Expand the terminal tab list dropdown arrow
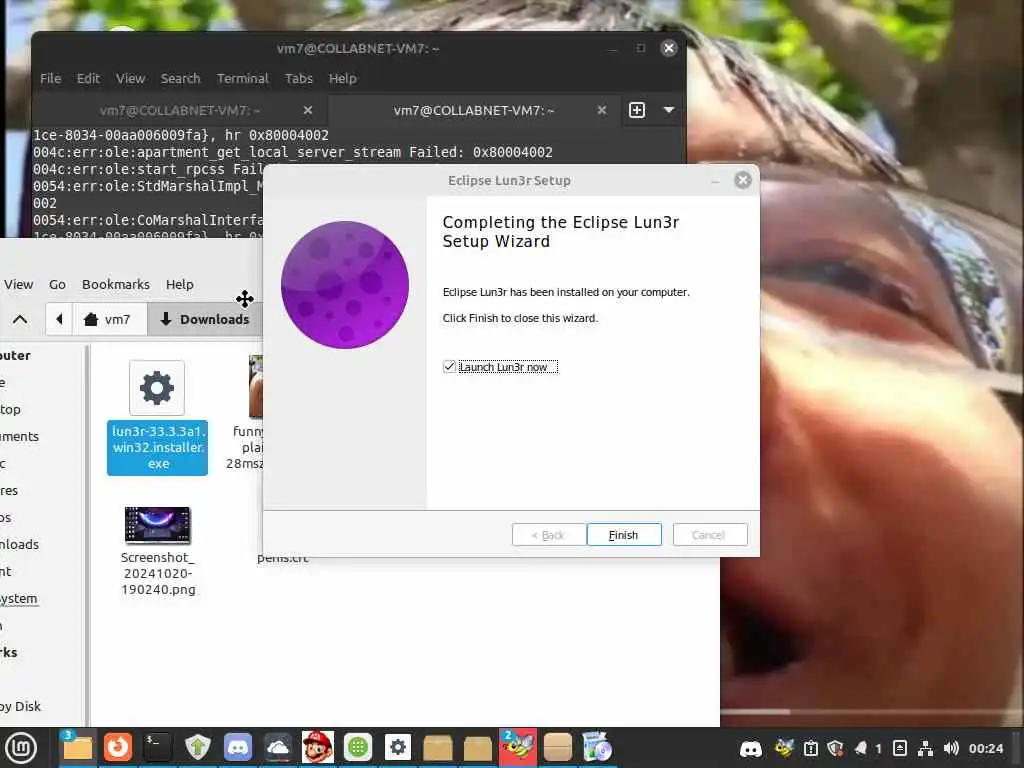The image size is (1024, 768). (x=669, y=110)
